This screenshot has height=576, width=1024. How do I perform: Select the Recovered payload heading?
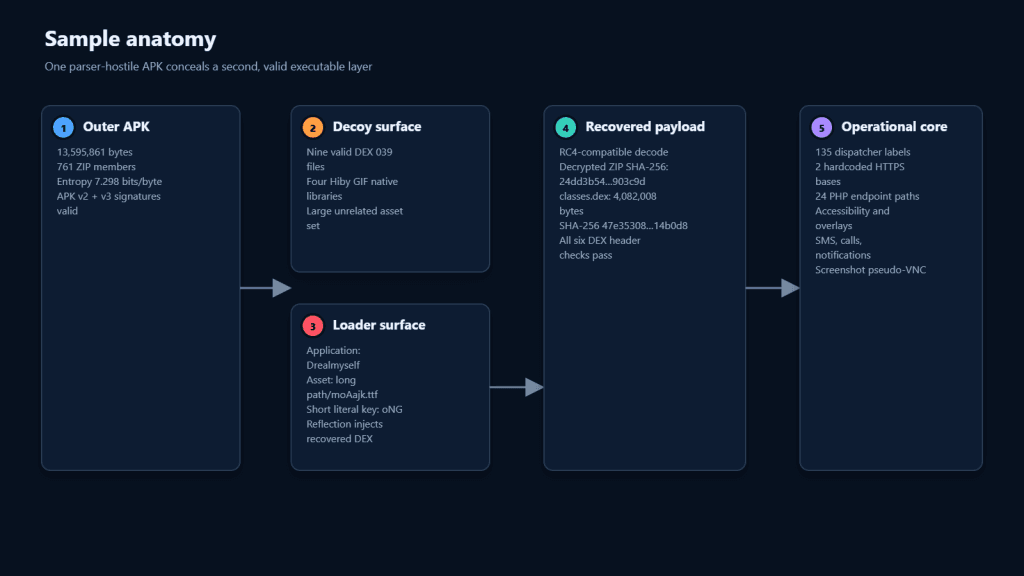point(645,127)
